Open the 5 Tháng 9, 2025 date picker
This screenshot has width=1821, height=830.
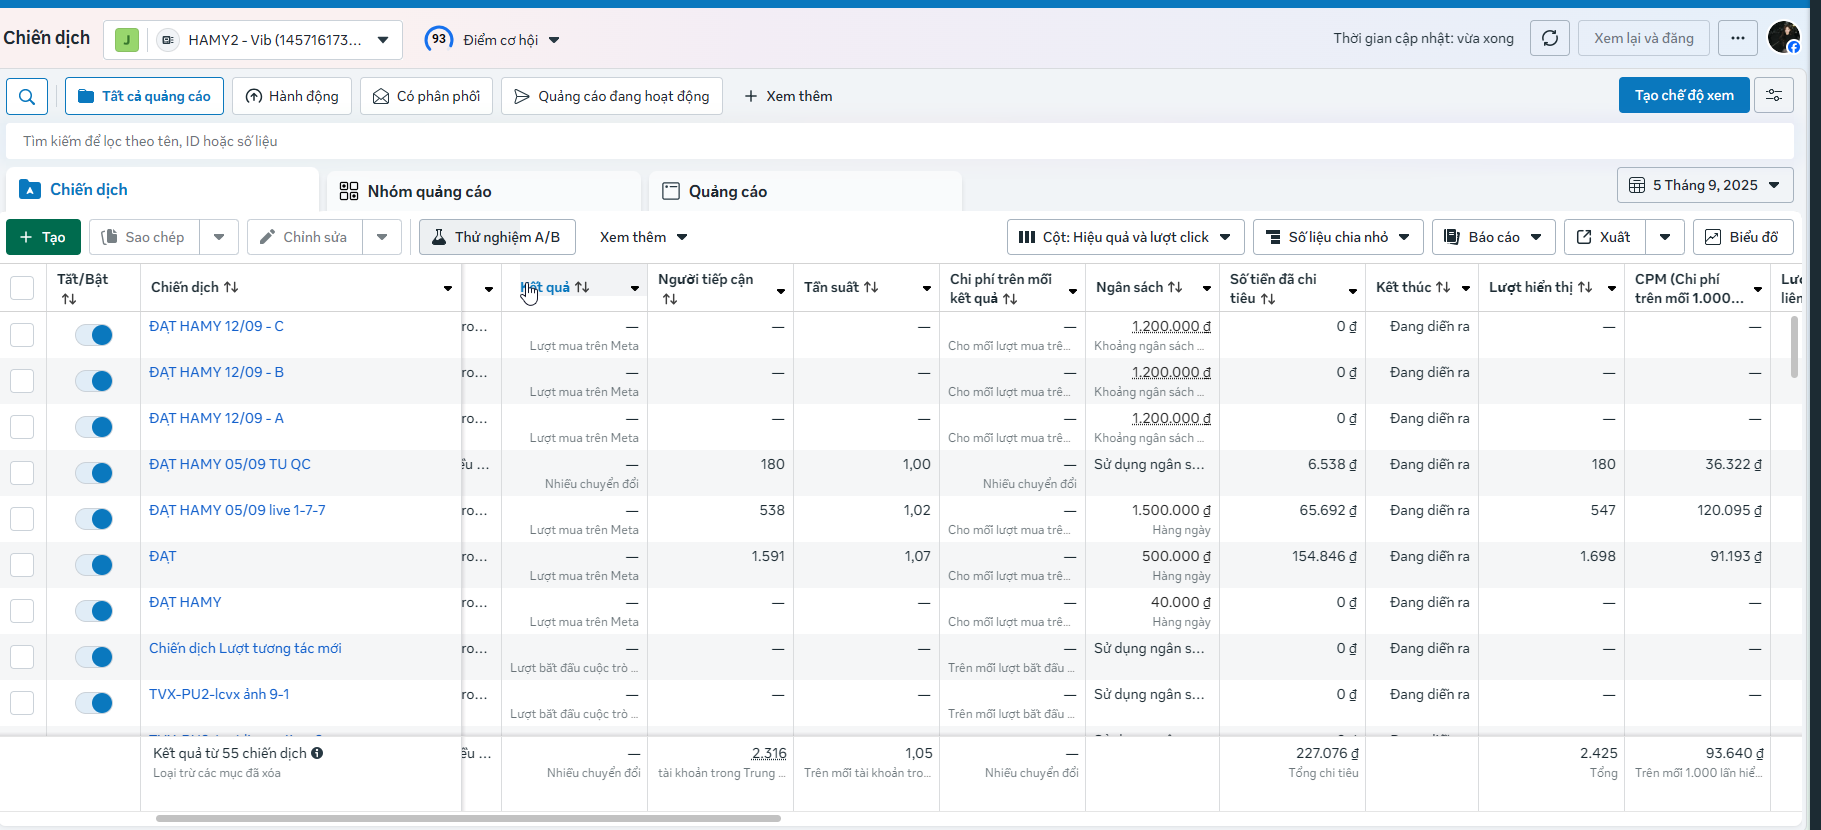point(1705,185)
